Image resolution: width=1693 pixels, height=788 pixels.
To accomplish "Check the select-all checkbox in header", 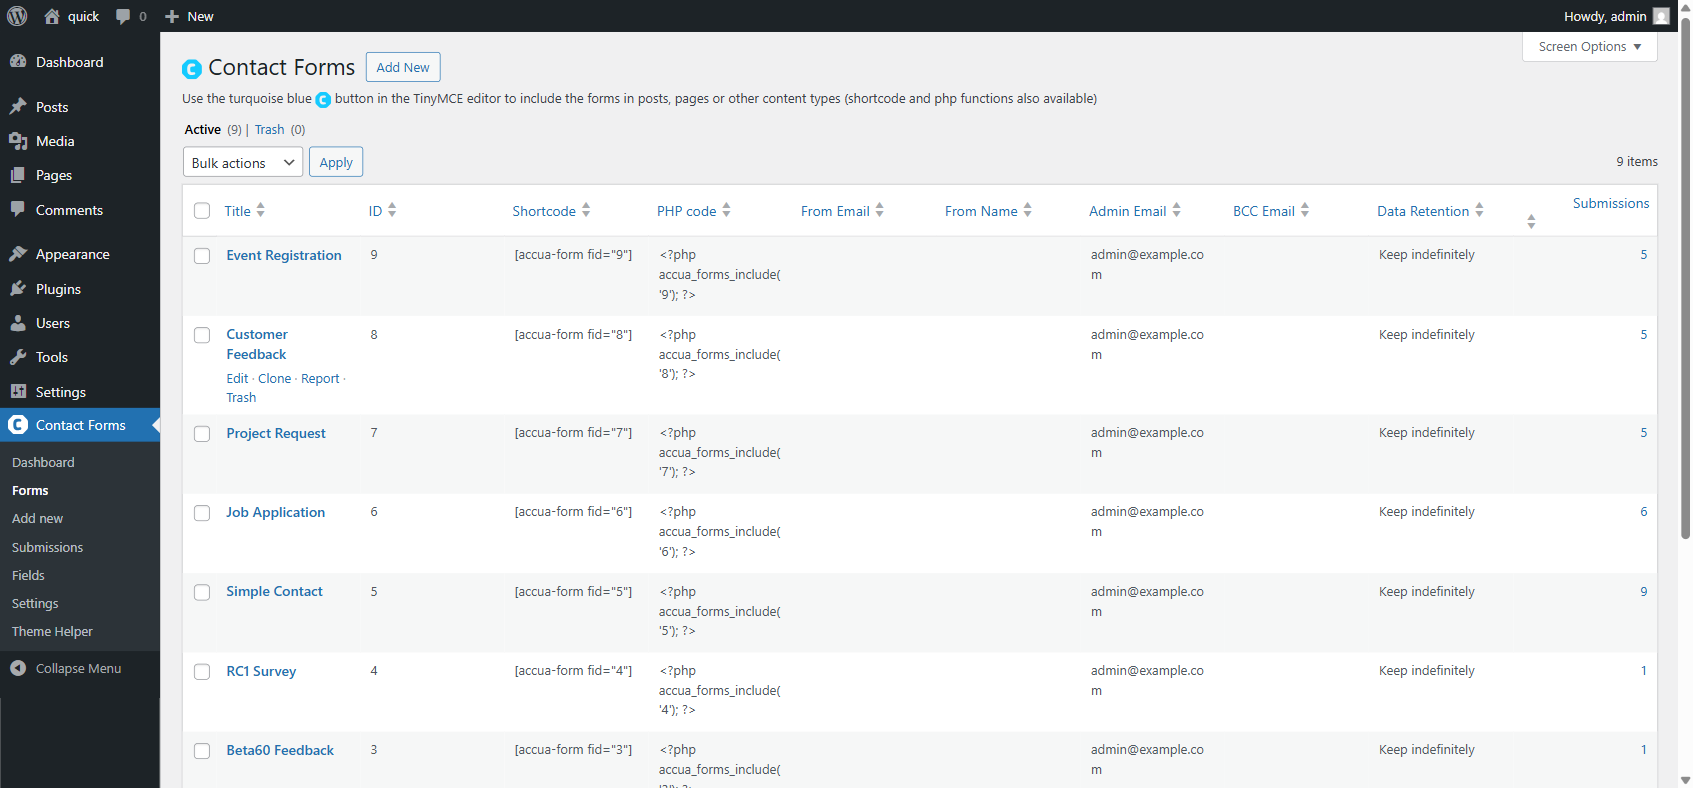I will 202,211.
